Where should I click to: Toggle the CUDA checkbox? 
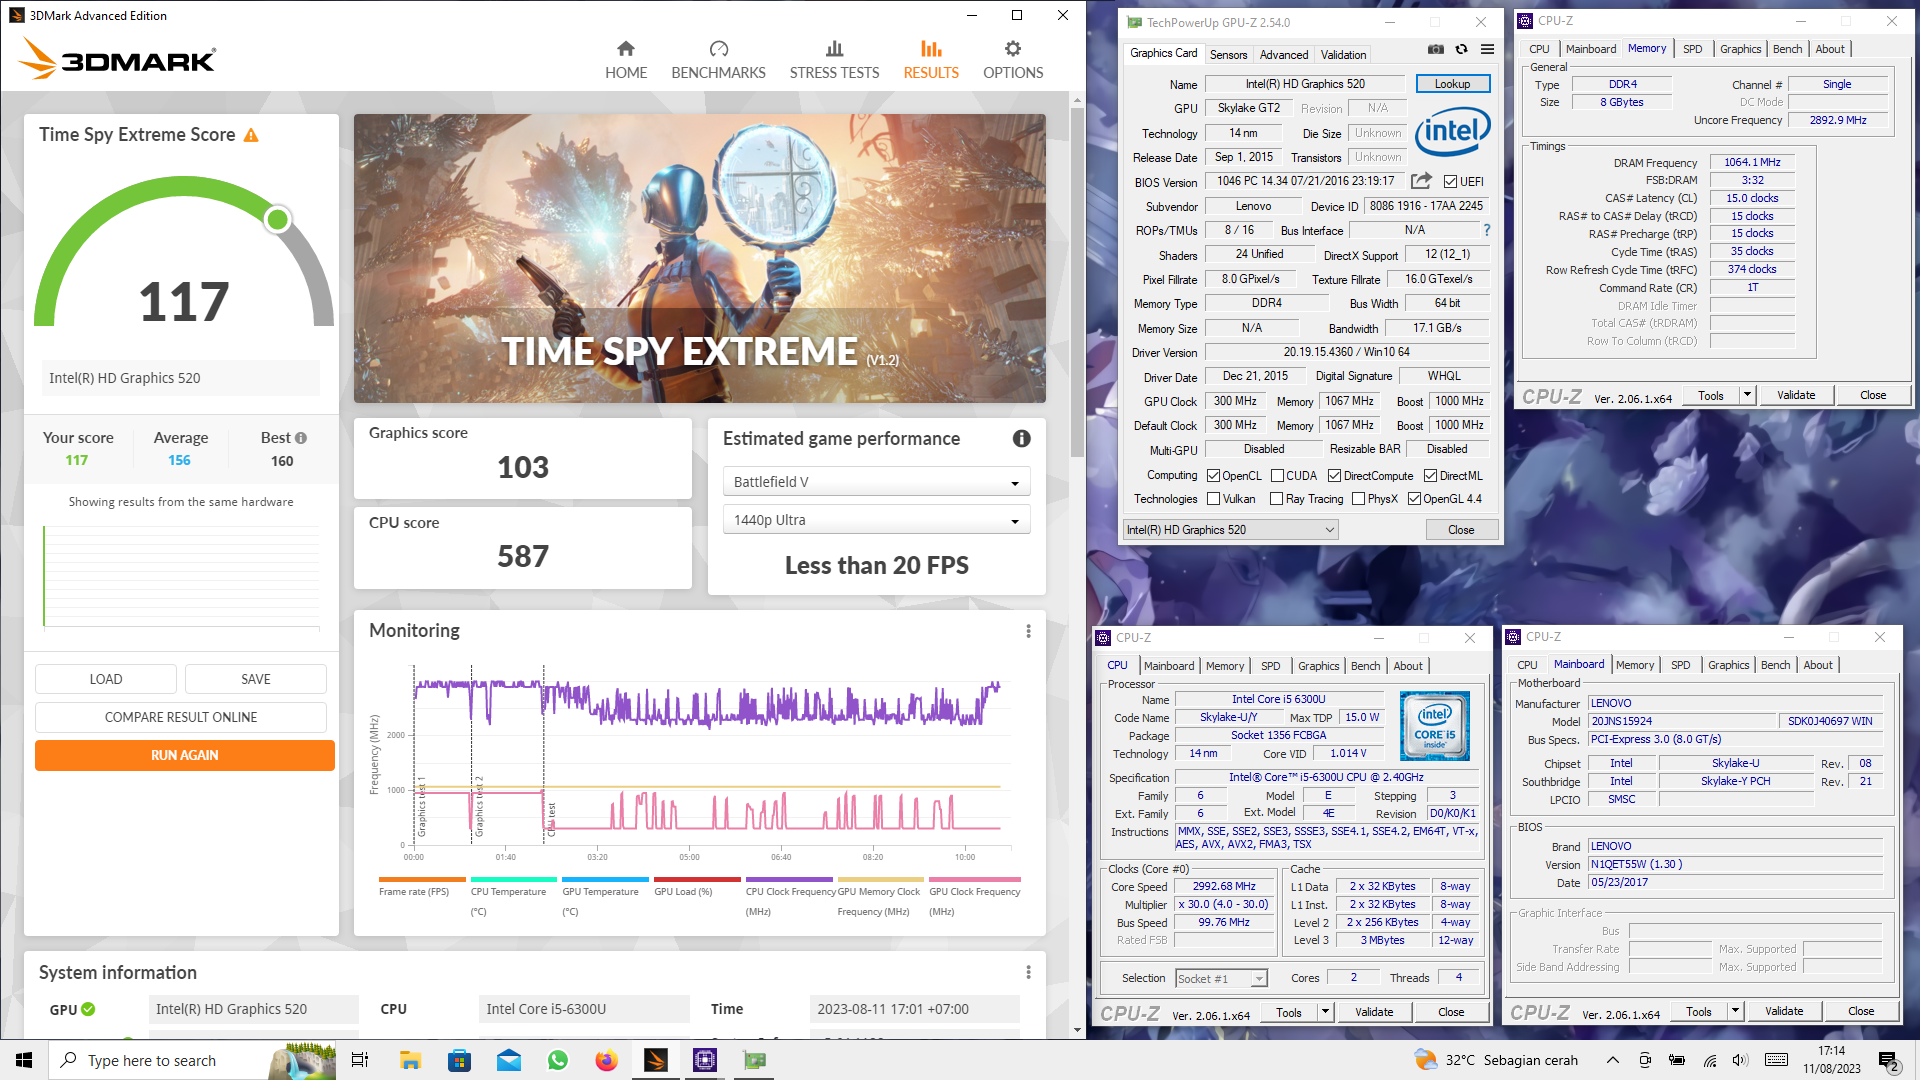[x=1277, y=476]
